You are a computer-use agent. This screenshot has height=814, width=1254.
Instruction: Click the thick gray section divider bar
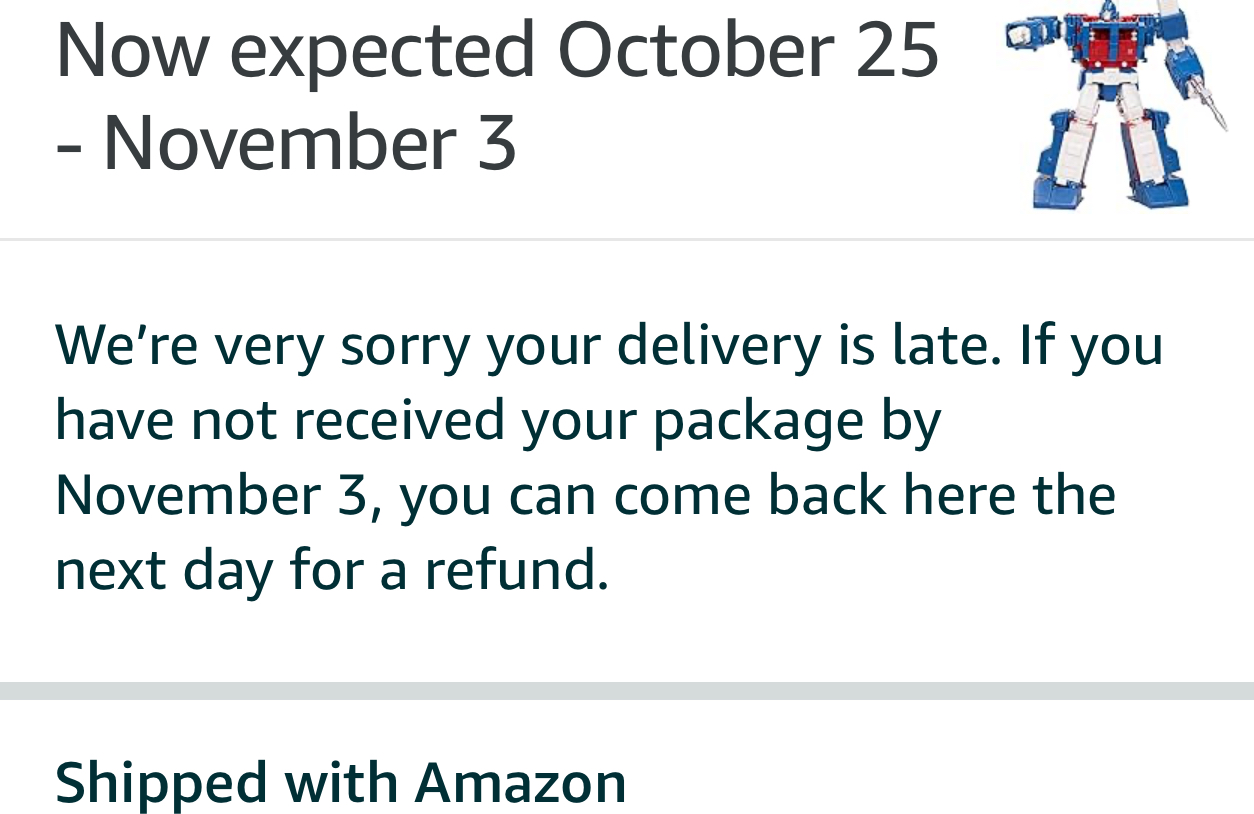click(x=627, y=691)
